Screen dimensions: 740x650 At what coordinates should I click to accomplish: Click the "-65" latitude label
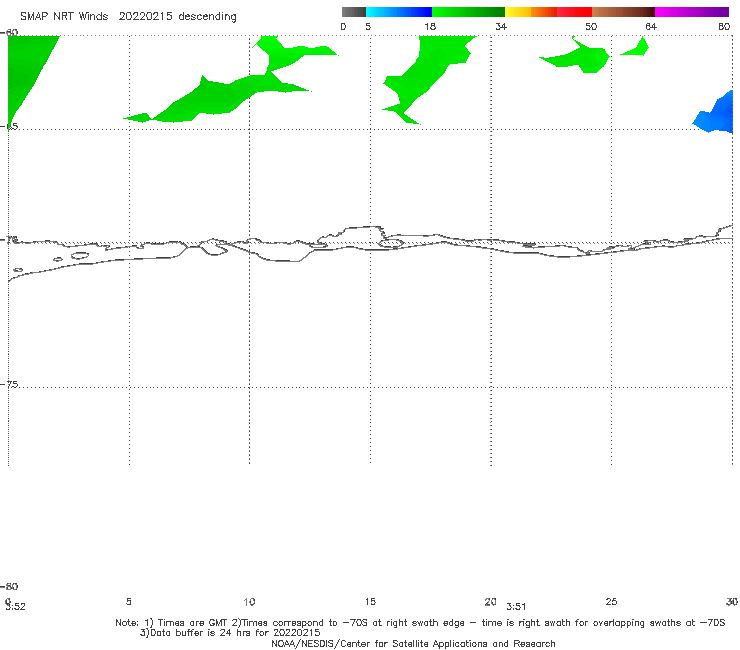(10, 127)
